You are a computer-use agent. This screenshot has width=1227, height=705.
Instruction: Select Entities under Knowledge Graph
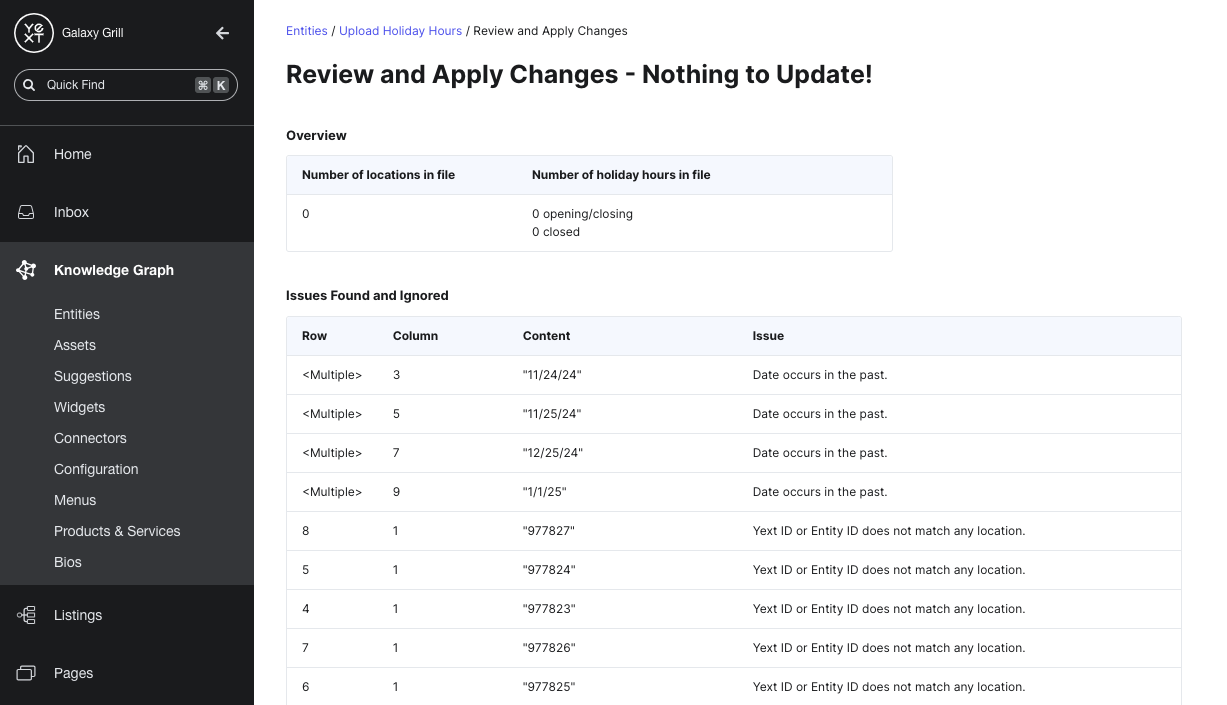[77, 314]
